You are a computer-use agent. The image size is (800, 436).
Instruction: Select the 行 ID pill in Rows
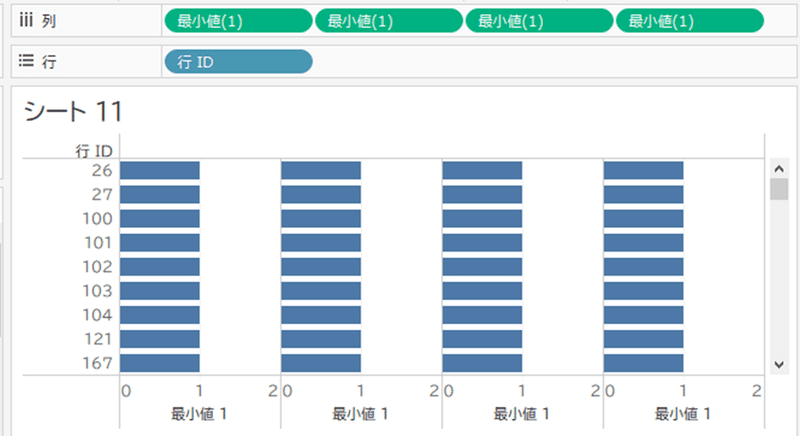tap(238, 62)
